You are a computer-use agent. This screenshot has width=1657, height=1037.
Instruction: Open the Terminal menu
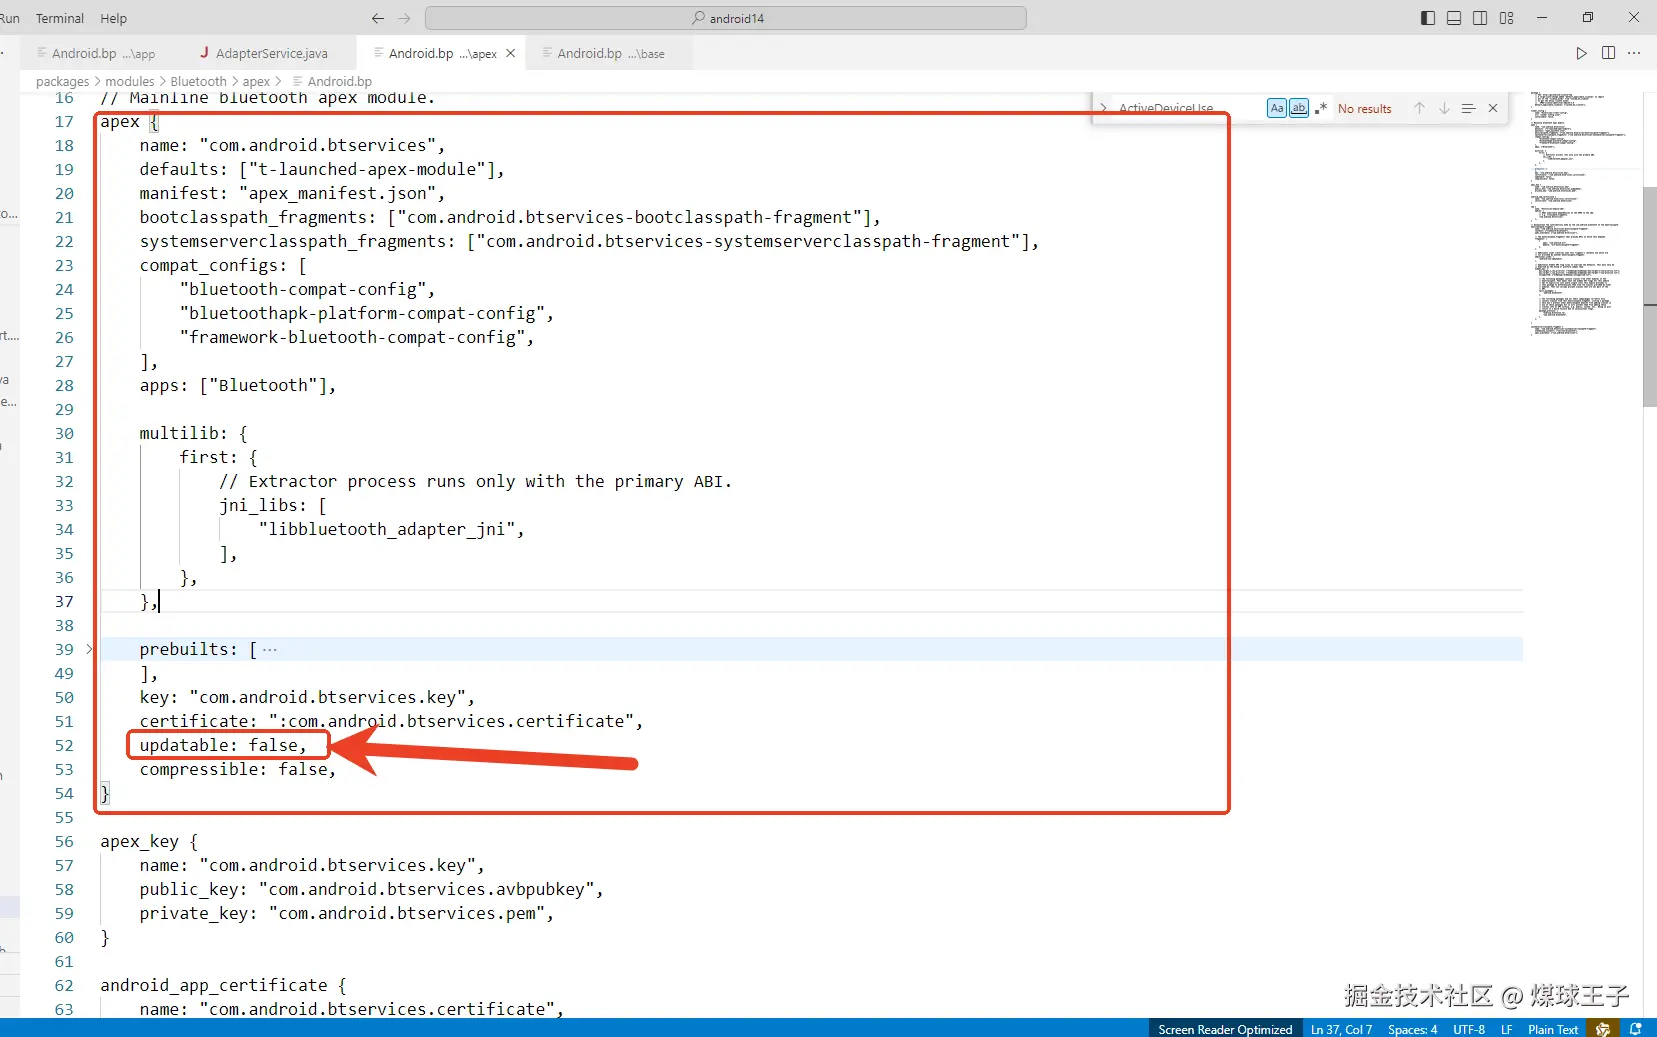tap(60, 18)
